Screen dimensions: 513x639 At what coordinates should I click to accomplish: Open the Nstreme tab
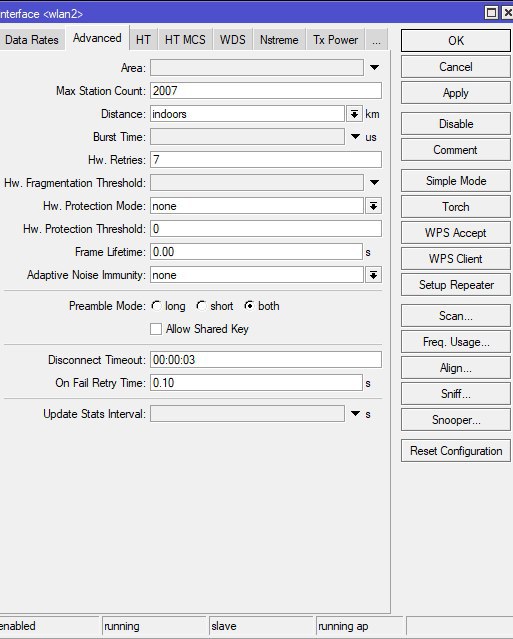279,40
